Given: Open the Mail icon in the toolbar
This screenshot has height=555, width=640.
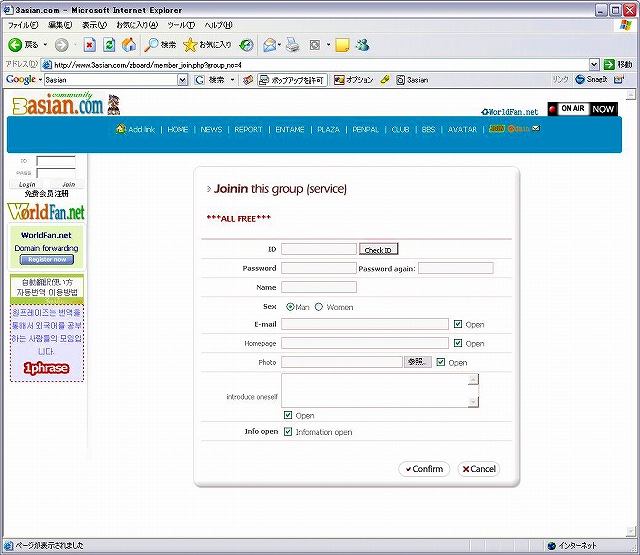Looking at the screenshot, I should [269, 45].
